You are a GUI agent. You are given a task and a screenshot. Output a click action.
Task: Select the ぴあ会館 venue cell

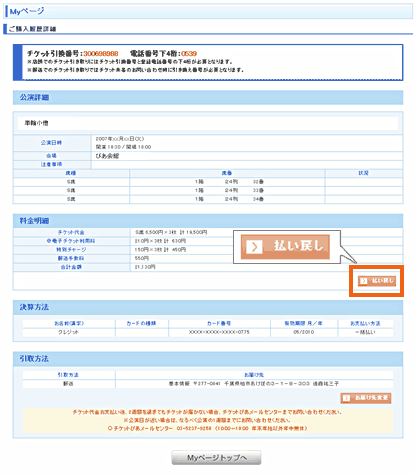point(247,156)
